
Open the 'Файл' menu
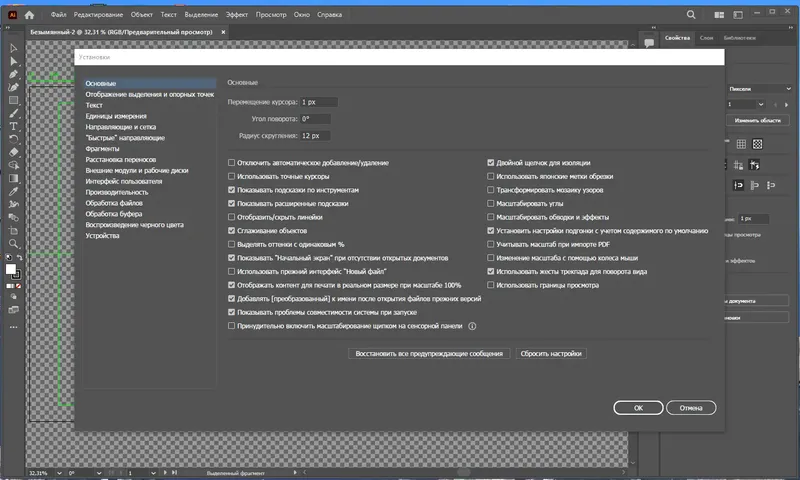coord(59,15)
